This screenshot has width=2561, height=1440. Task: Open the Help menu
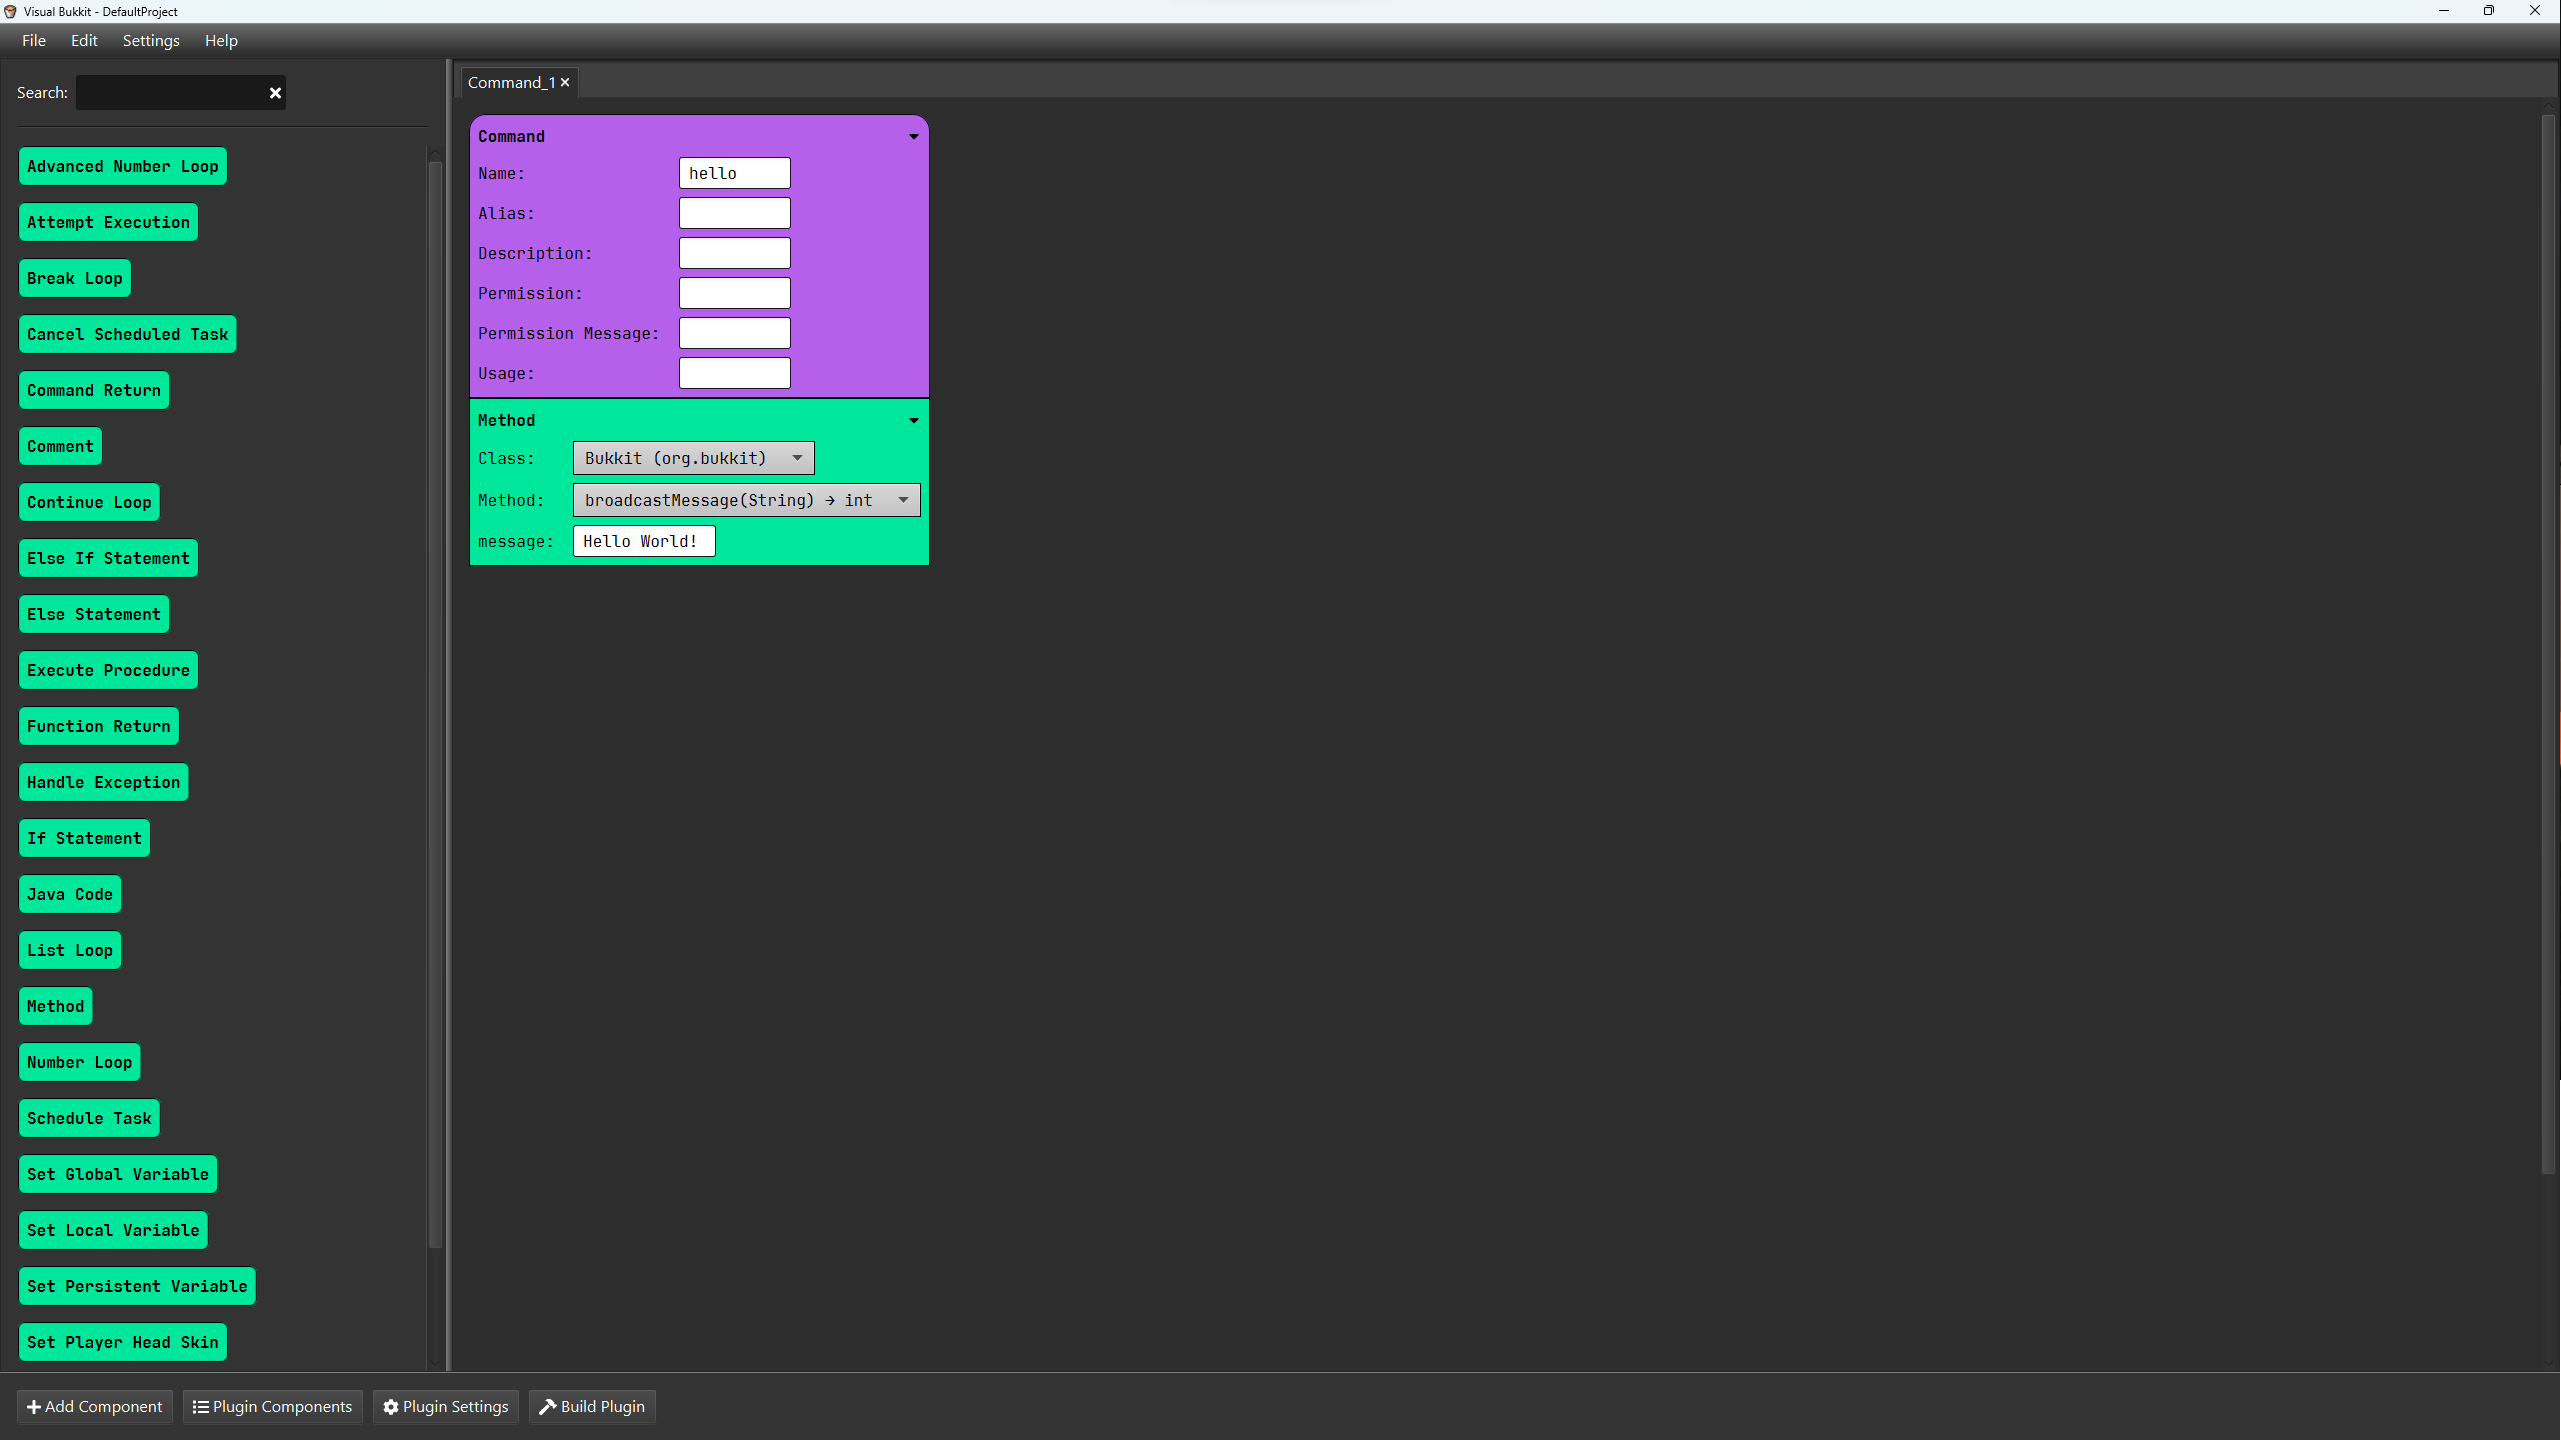(221, 41)
